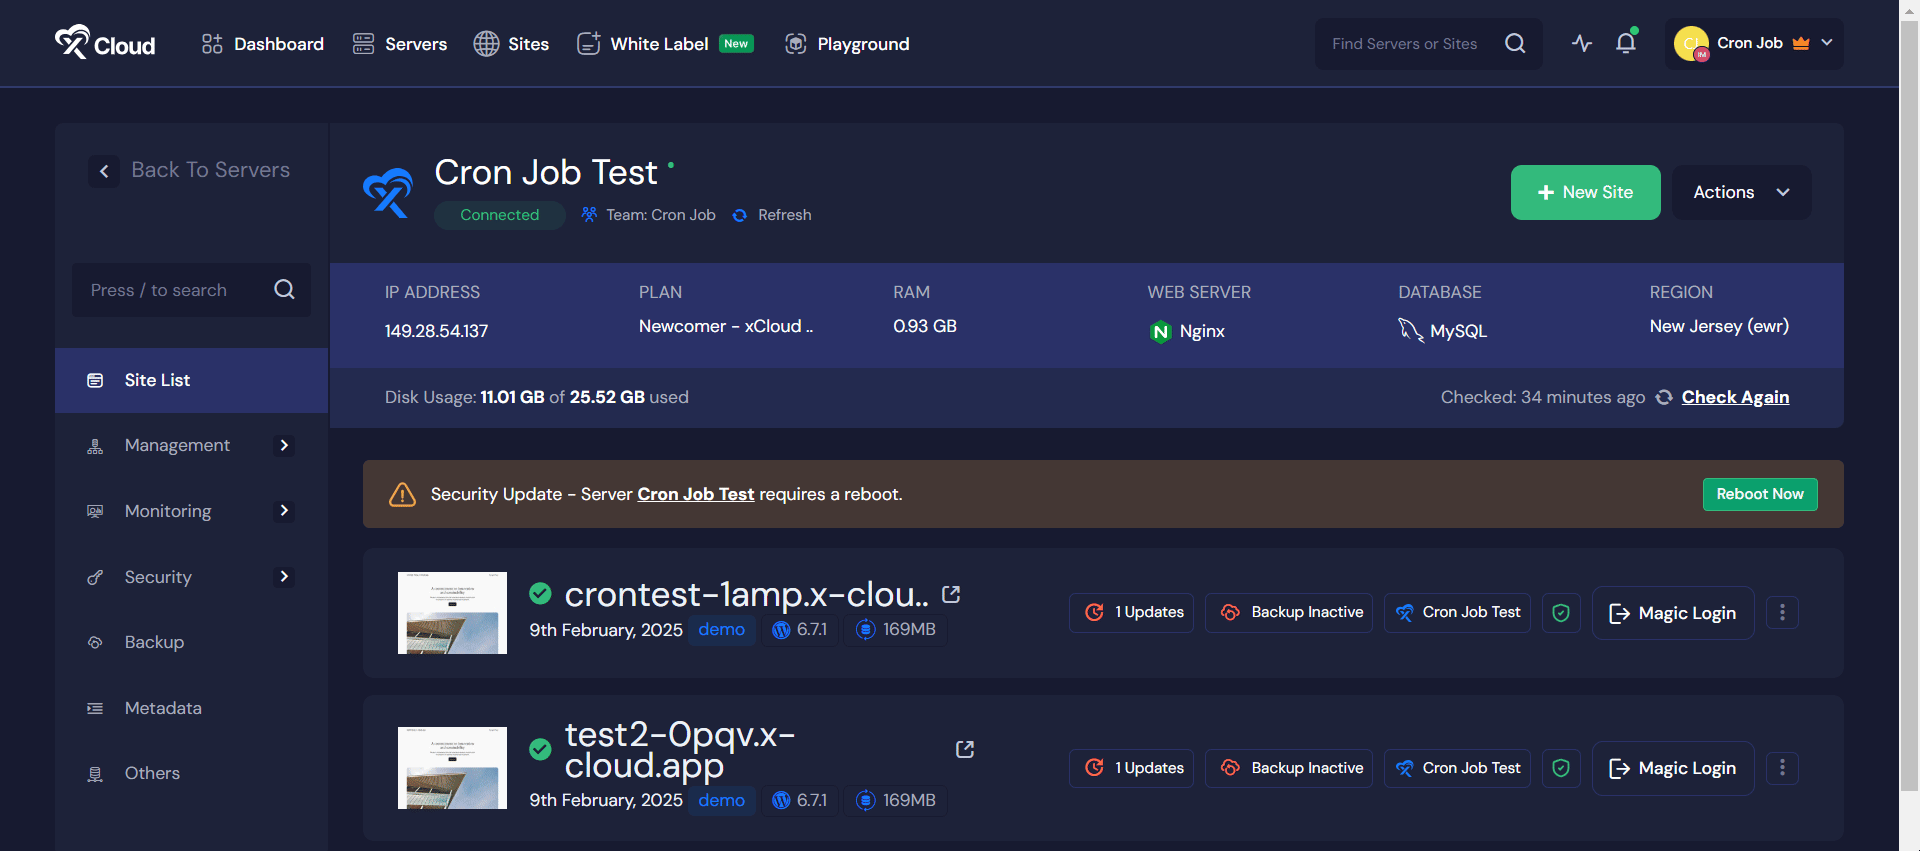The image size is (1920, 851).
Task: Go to the Sites page
Action: tap(511, 44)
